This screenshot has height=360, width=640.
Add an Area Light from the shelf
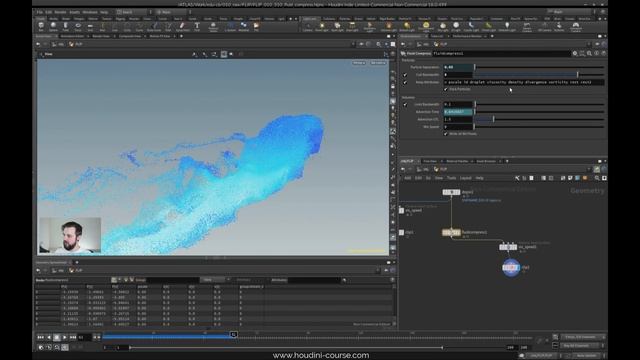click(352, 27)
